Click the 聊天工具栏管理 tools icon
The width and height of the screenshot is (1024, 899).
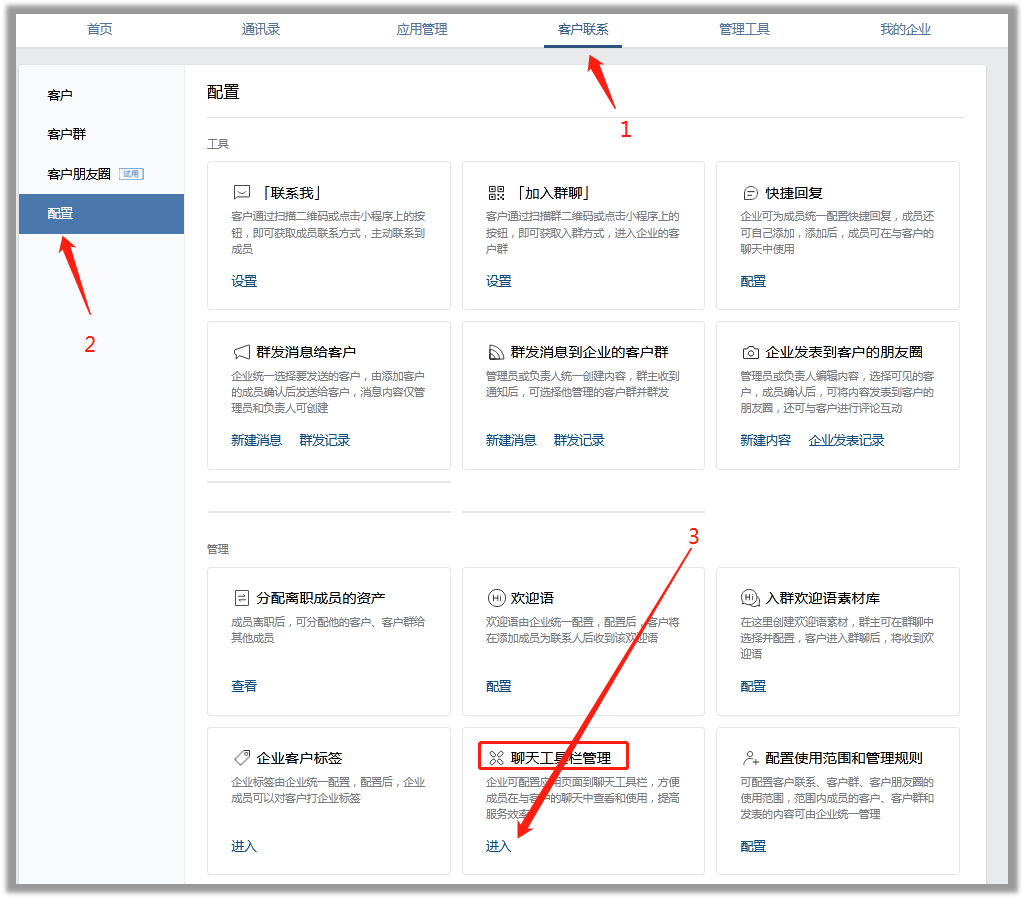point(496,758)
